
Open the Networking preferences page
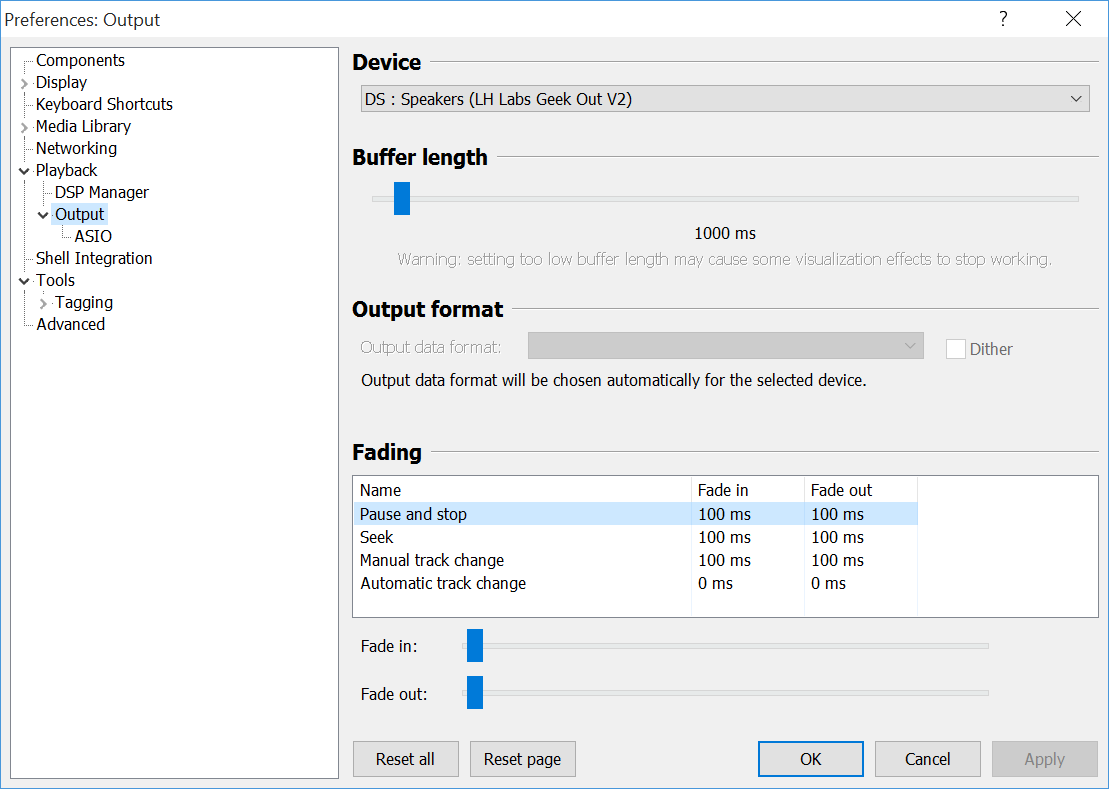pos(76,148)
